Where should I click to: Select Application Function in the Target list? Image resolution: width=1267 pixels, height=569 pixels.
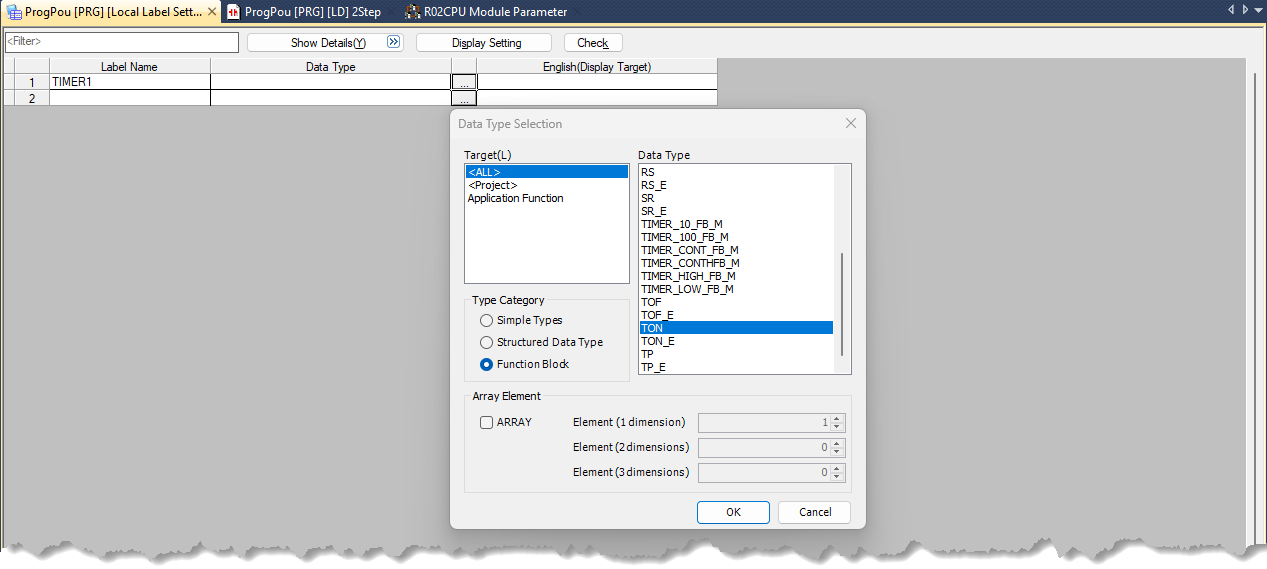pos(515,199)
